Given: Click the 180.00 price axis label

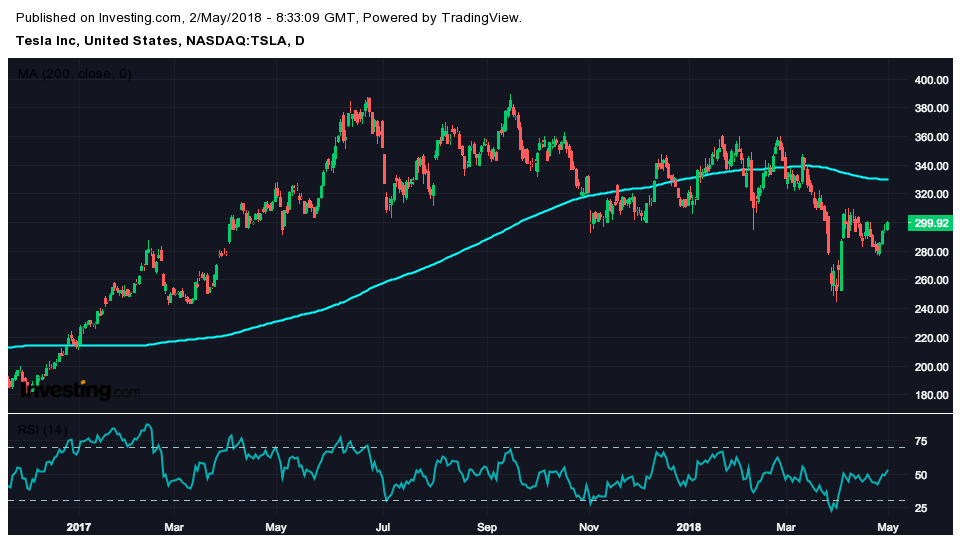Looking at the screenshot, I should coord(931,395).
